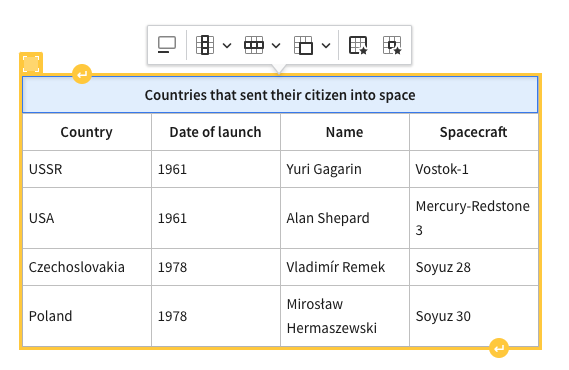The width and height of the screenshot is (569, 370).
Task: Click the USA cell
Action: point(87,218)
